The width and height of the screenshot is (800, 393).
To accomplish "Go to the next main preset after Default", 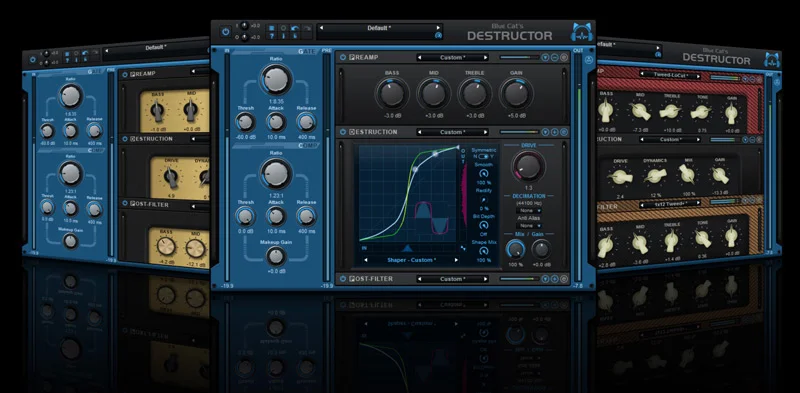I will (438, 28).
